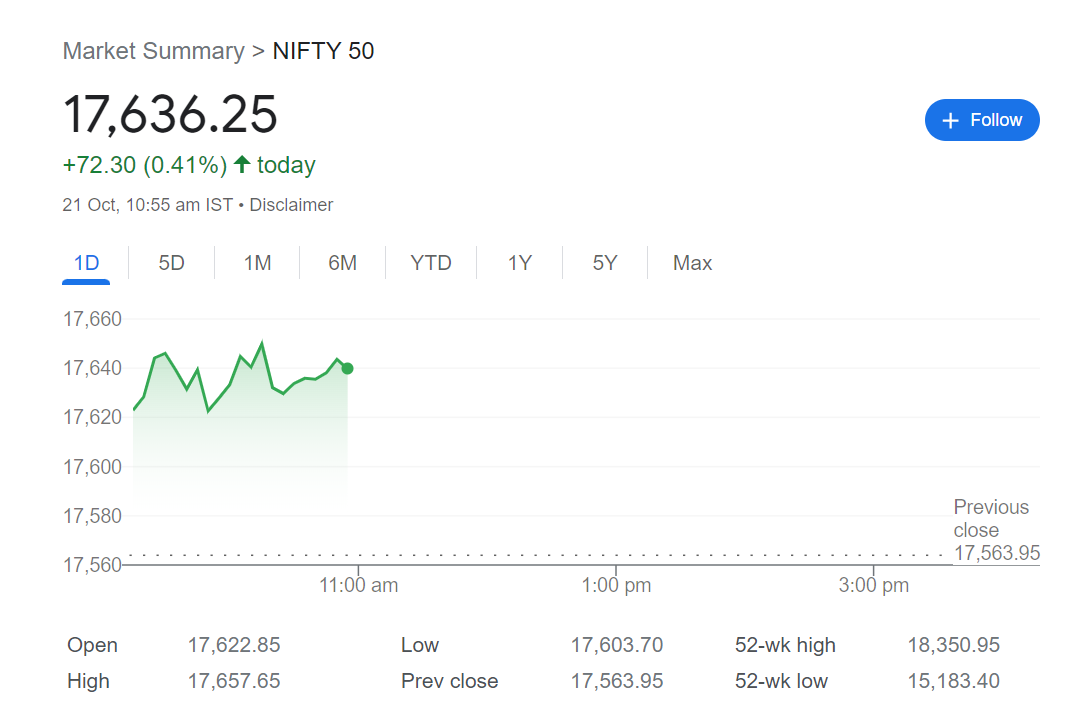Screen dimensions: 1065x706
Task: Switch to the 5Y chart
Action: click(x=604, y=262)
